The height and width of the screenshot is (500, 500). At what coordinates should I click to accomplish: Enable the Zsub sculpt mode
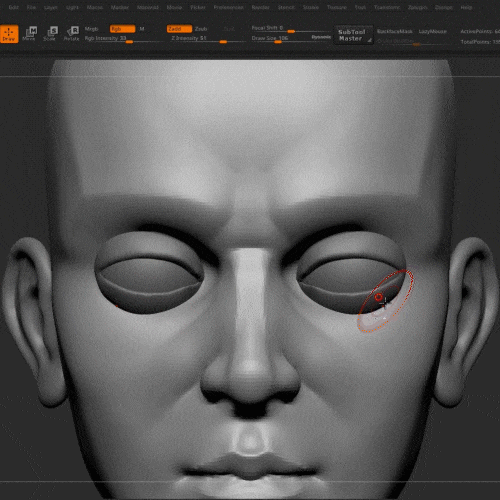pyautogui.click(x=201, y=29)
